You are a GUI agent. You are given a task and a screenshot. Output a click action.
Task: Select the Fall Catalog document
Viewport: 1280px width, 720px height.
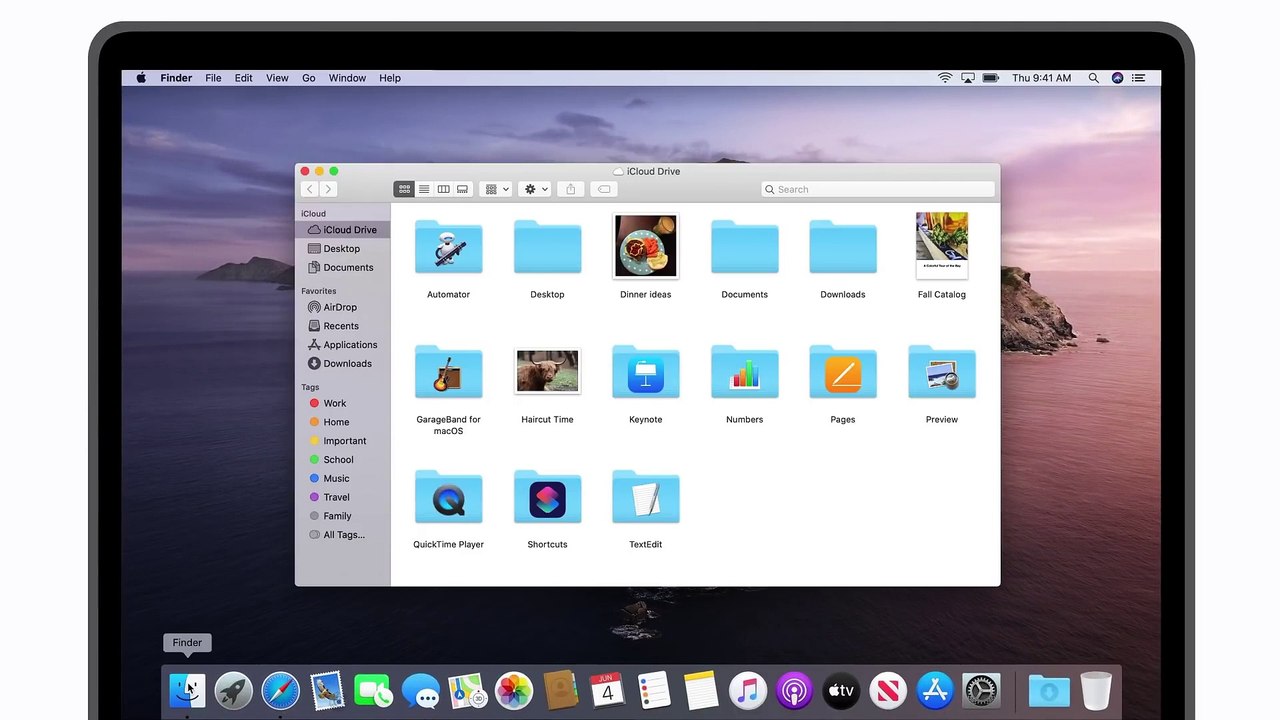(942, 245)
